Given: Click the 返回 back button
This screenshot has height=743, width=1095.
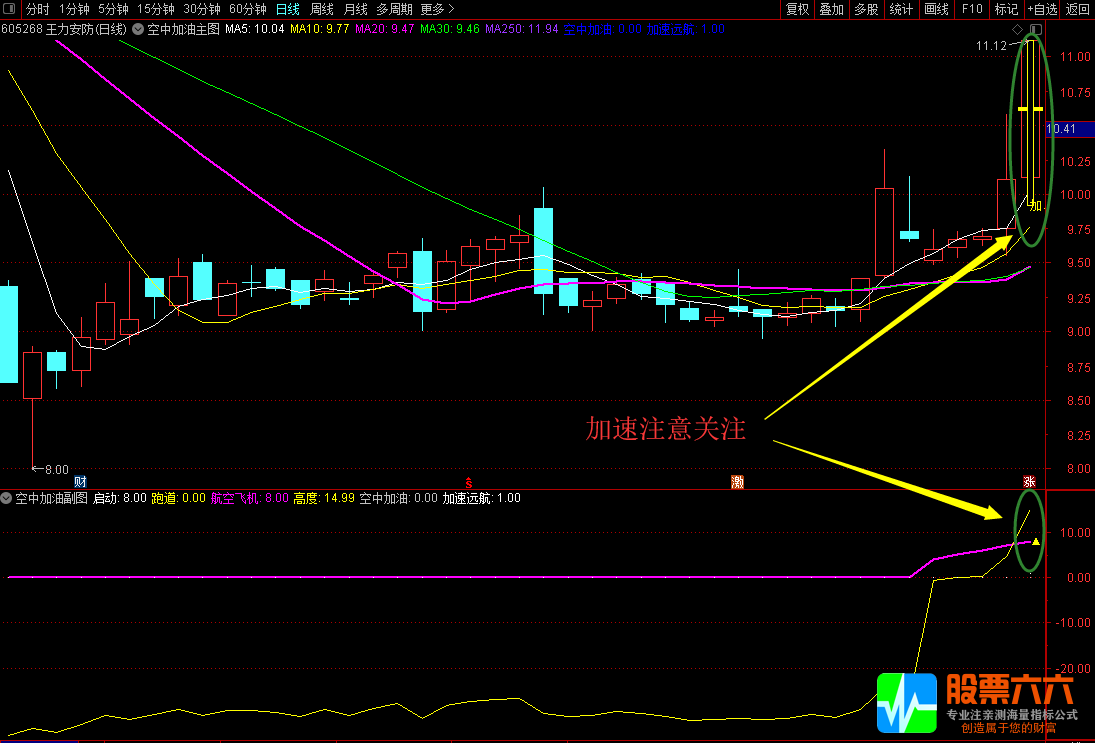Looking at the screenshot, I should [1078, 9].
